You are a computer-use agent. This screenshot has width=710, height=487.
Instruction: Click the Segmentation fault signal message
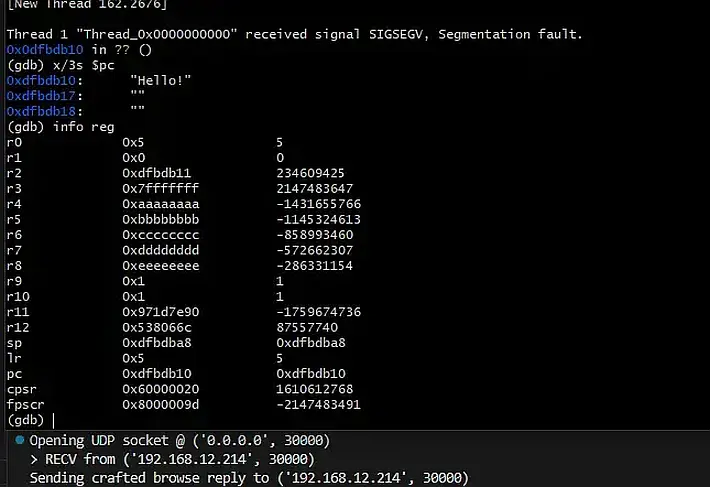510,34
